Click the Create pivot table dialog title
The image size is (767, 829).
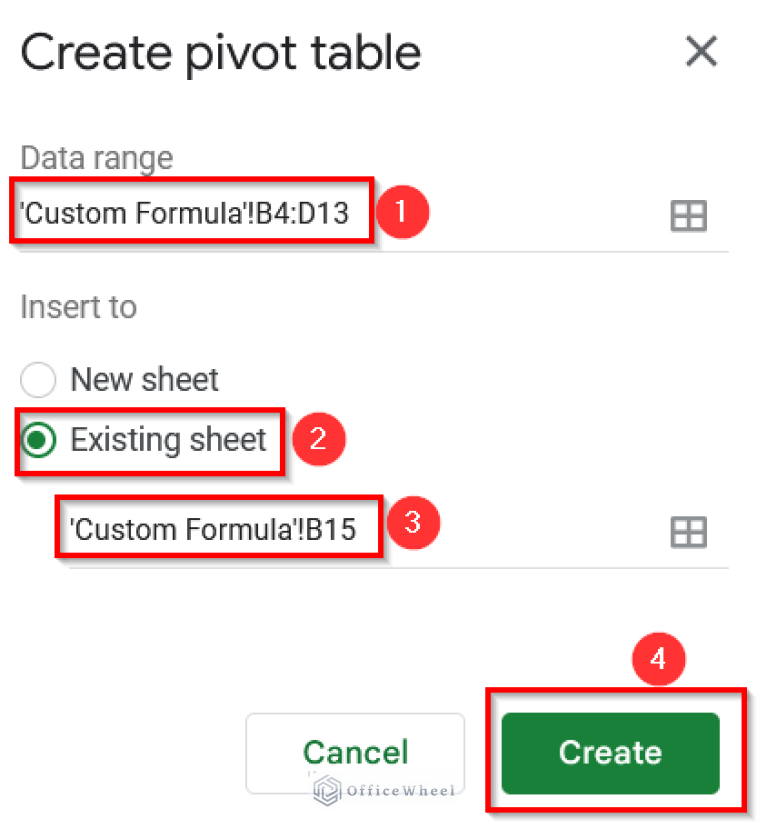[x=222, y=52]
